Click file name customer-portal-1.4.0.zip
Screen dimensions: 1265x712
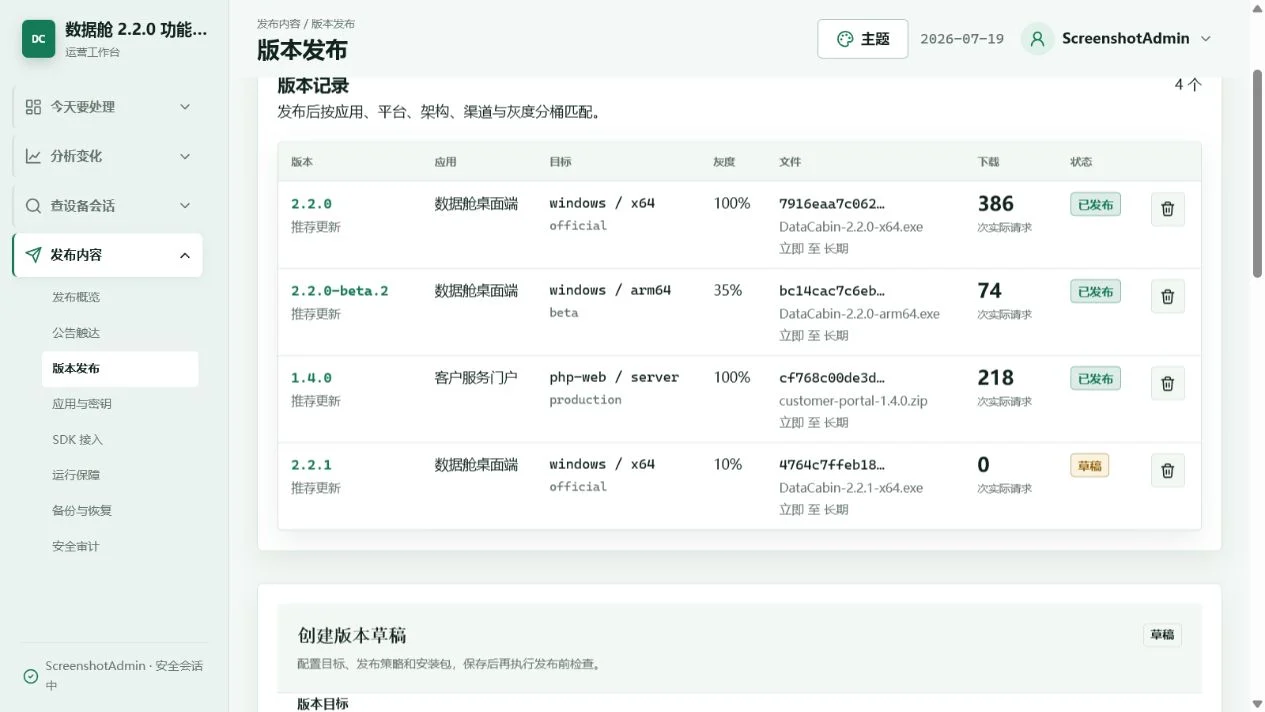853,401
